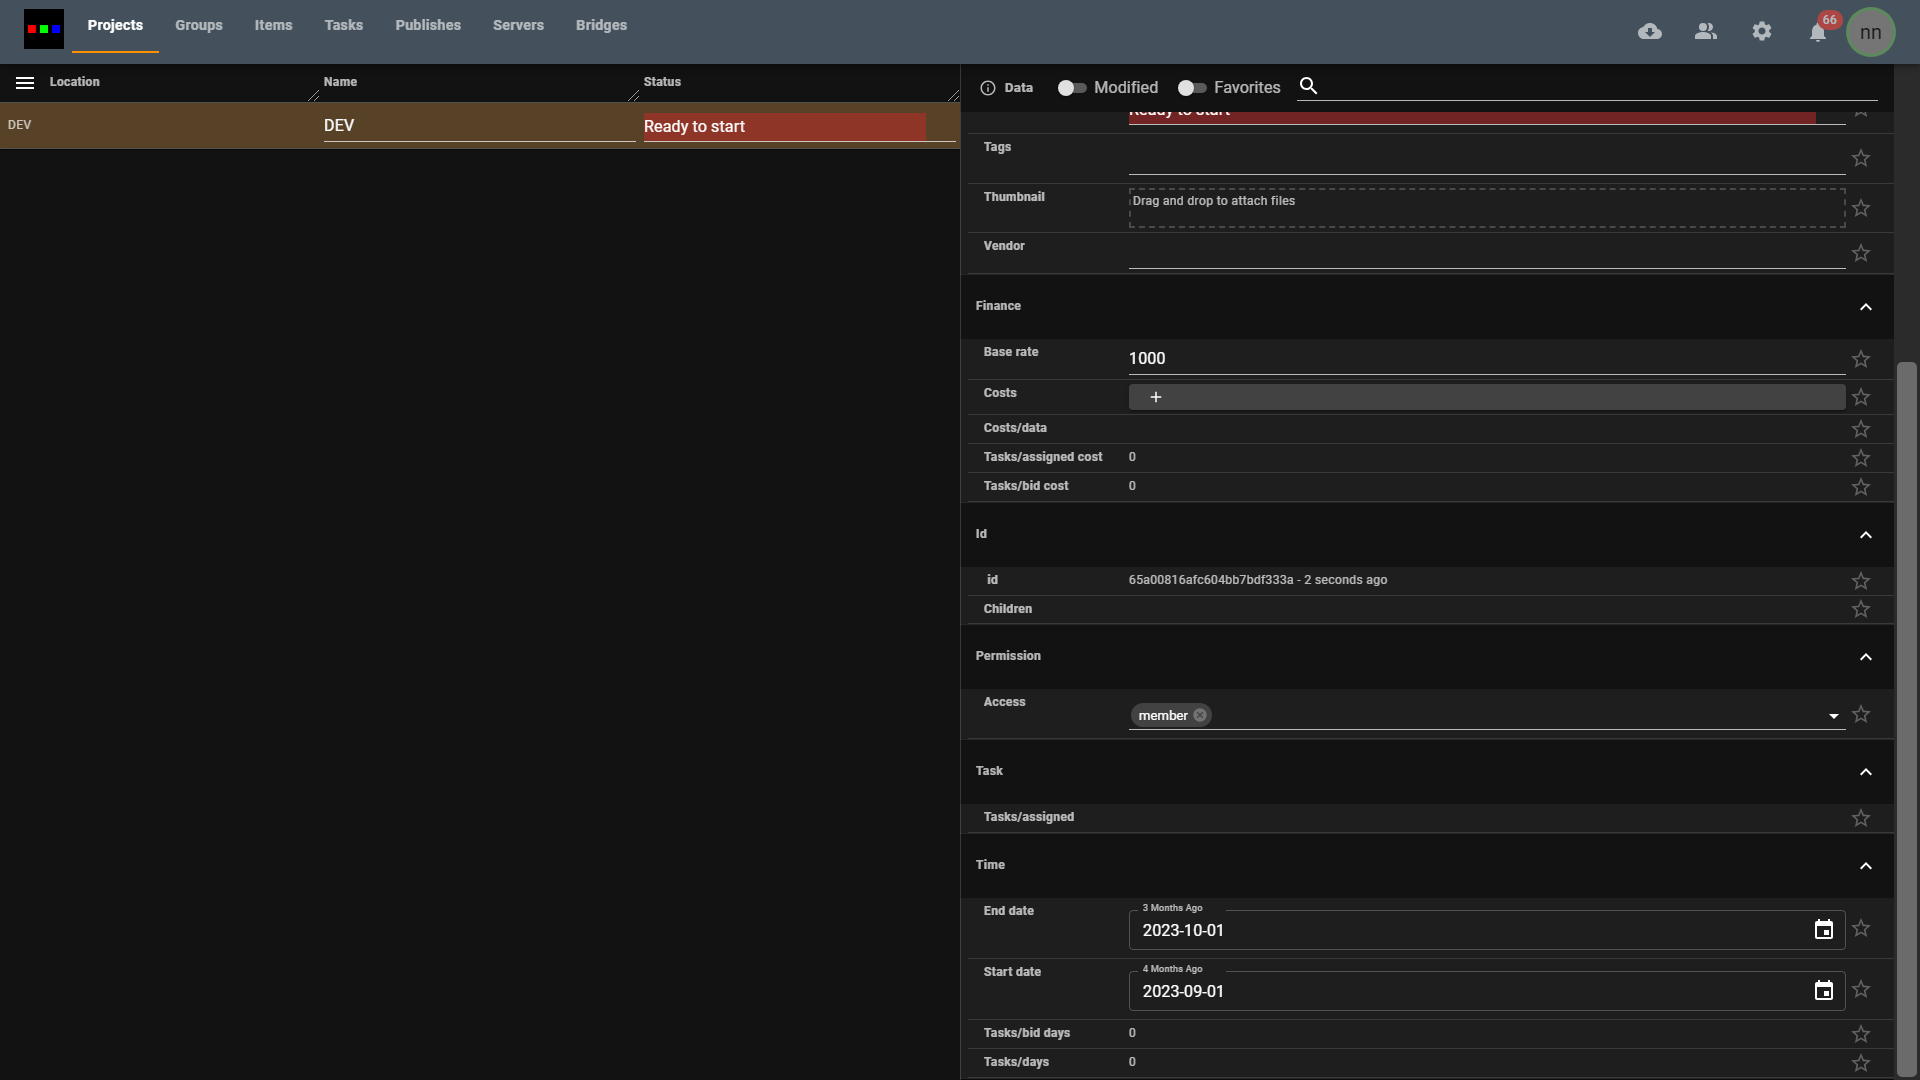
Task: Open the Access dropdown arrow
Action: click(x=1833, y=716)
